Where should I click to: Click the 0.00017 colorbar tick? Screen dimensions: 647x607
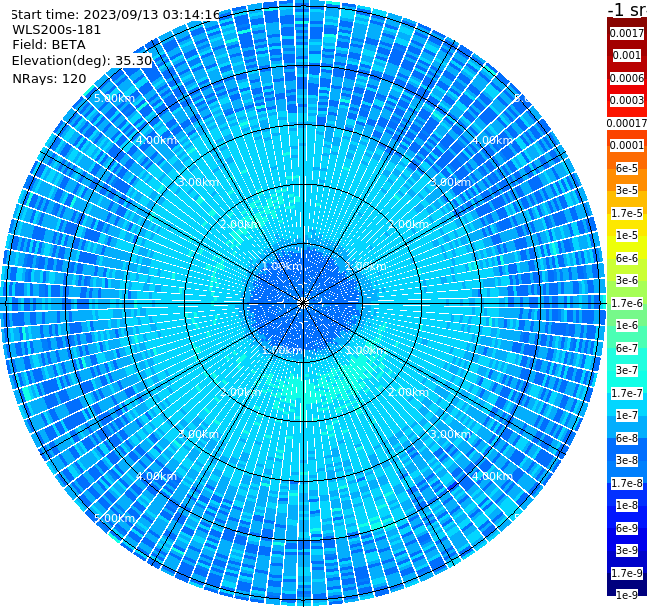[x=627, y=123]
